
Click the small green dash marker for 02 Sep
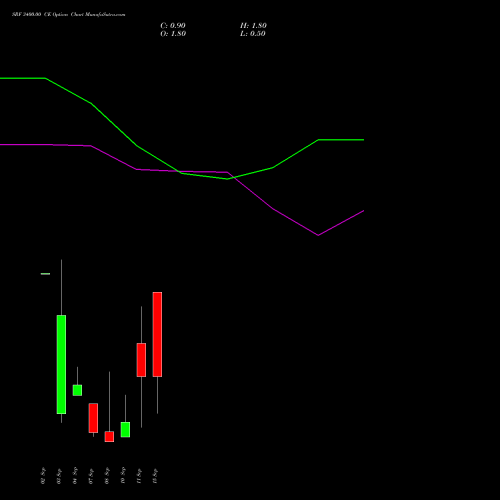click(x=45, y=274)
